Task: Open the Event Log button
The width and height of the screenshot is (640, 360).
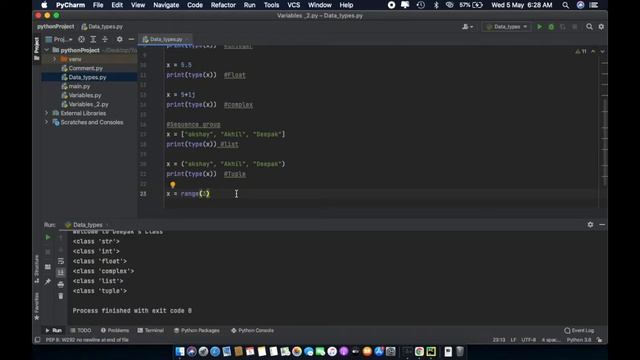Action: coord(579,330)
